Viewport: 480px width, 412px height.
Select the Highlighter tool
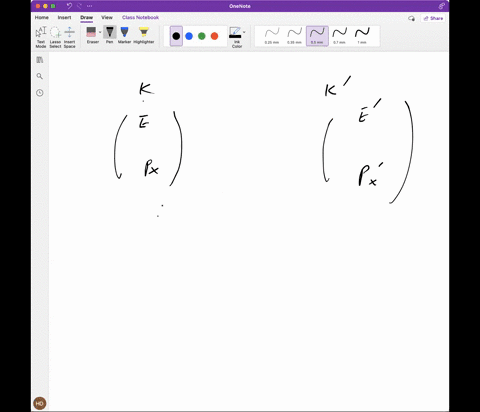pyautogui.click(x=144, y=35)
